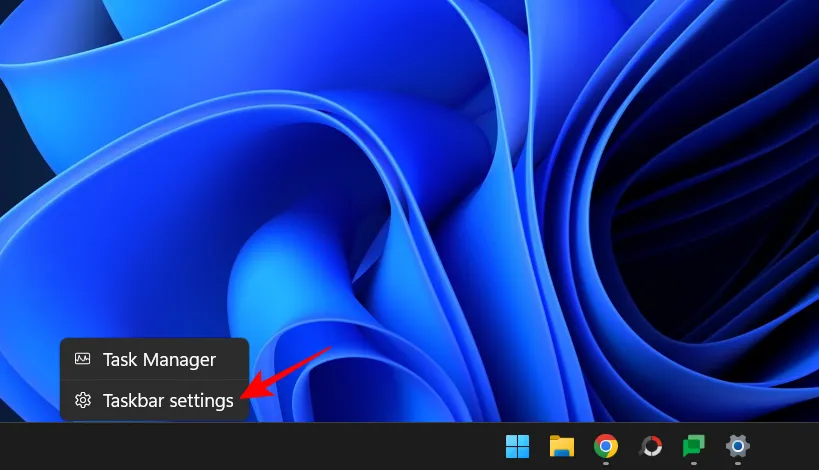Open Google Chrome from the taskbar
Viewport: 819px width, 470px height.
[x=605, y=446]
